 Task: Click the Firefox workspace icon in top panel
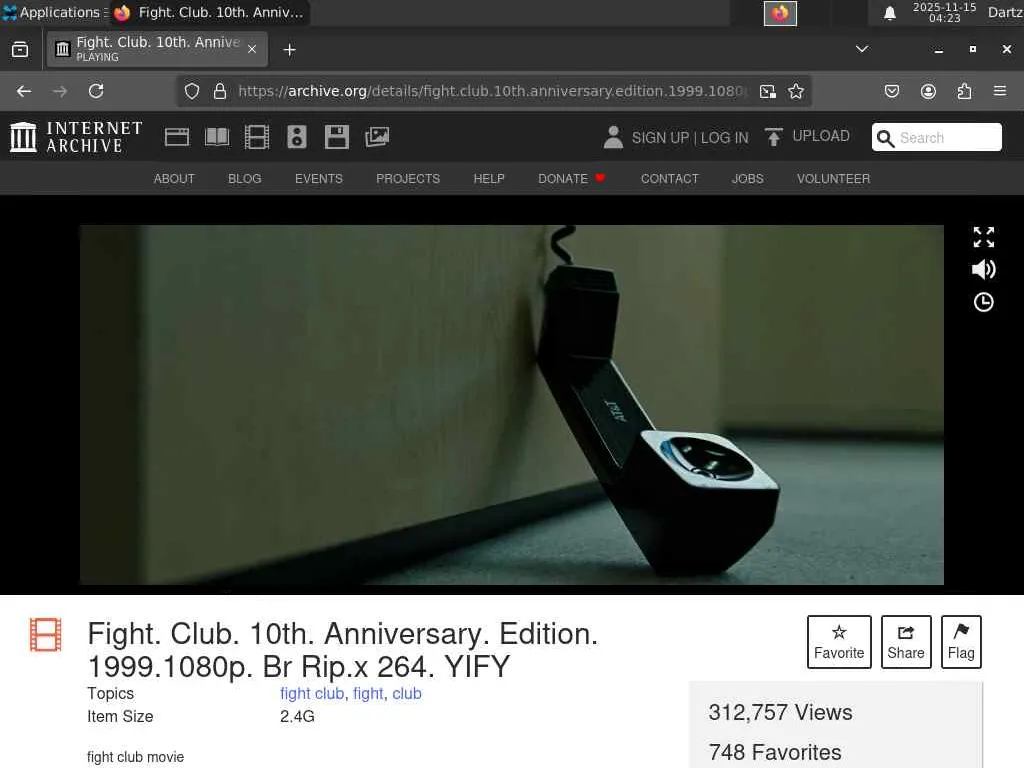pos(780,13)
